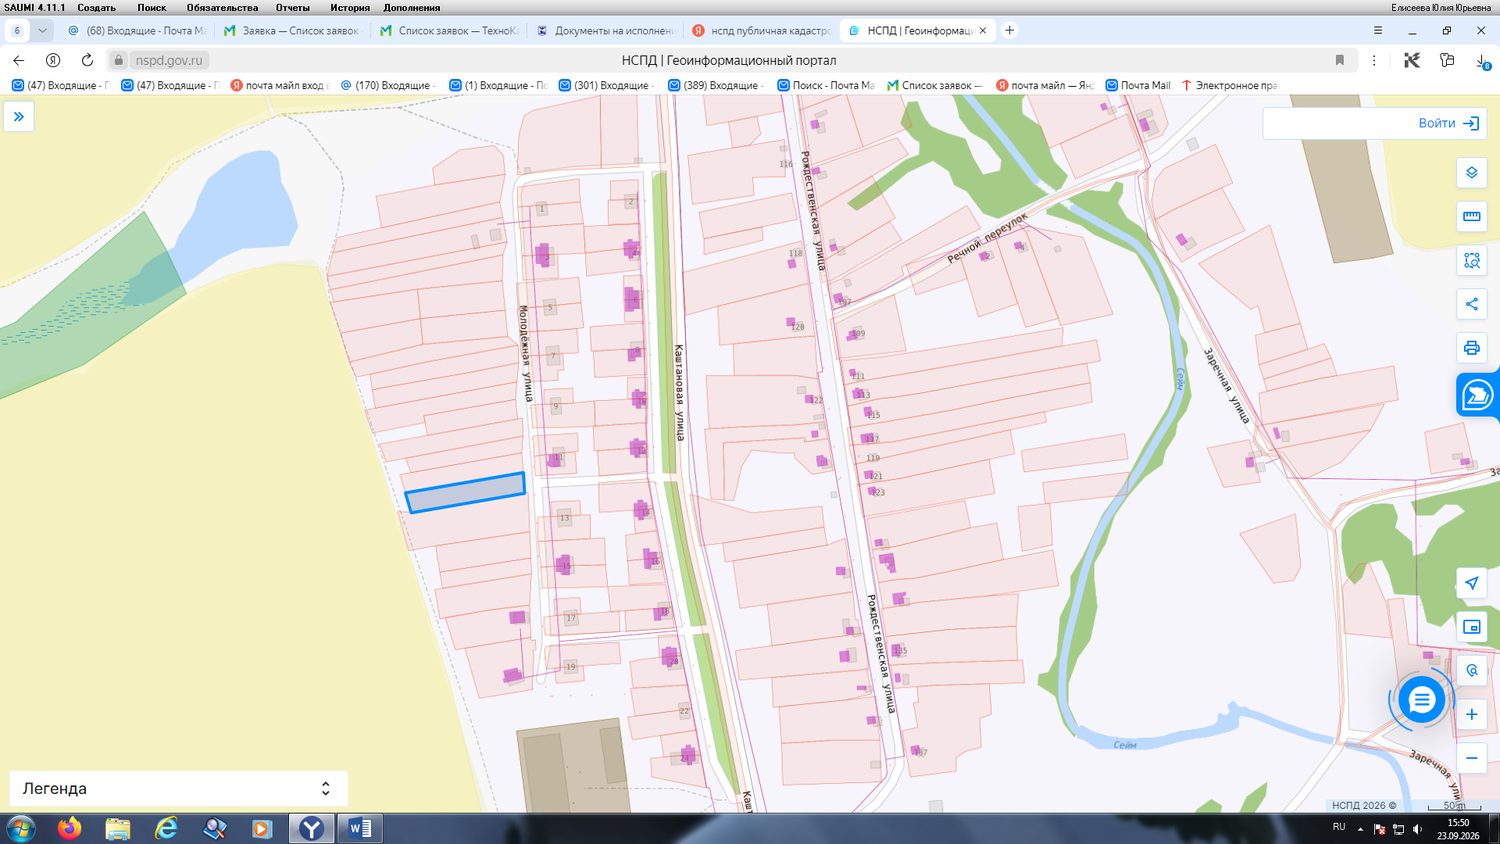Reload the page with refresh icon
Viewport: 1500px width, 844px height.
[87, 60]
